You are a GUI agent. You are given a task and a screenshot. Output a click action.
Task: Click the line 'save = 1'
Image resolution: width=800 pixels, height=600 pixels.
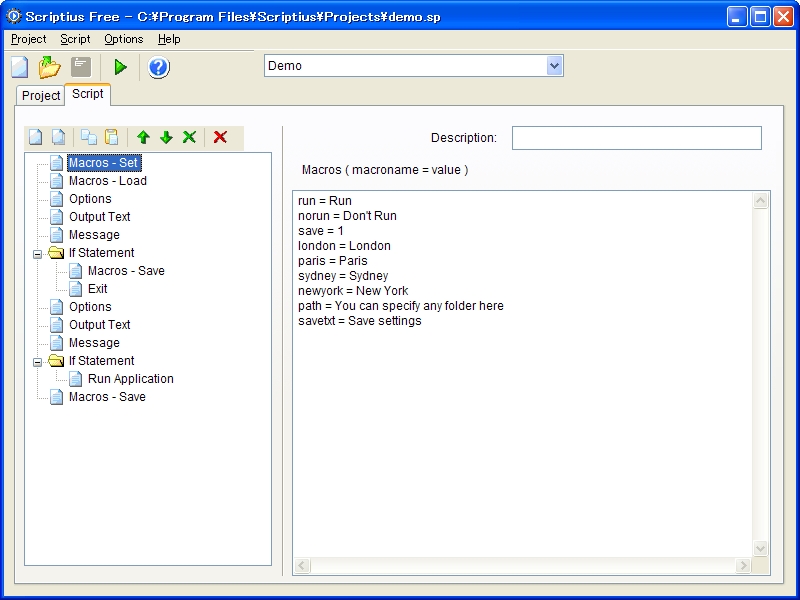[321, 231]
